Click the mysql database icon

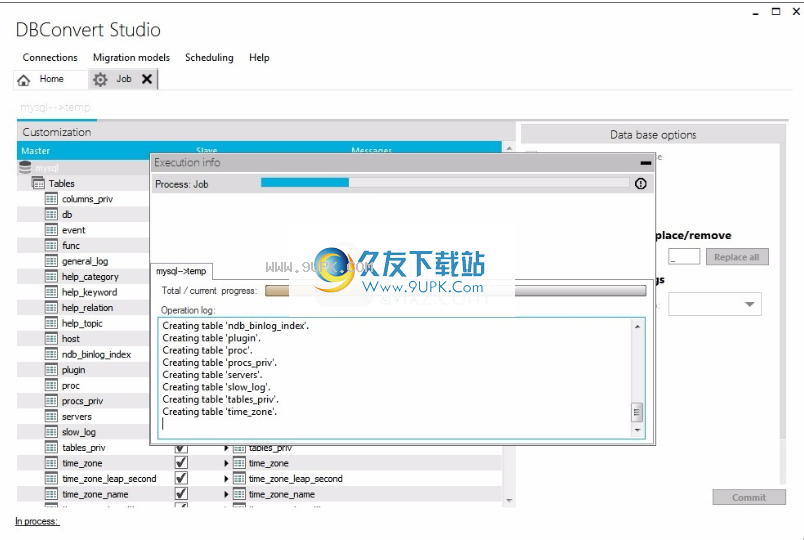click(x=25, y=167)
